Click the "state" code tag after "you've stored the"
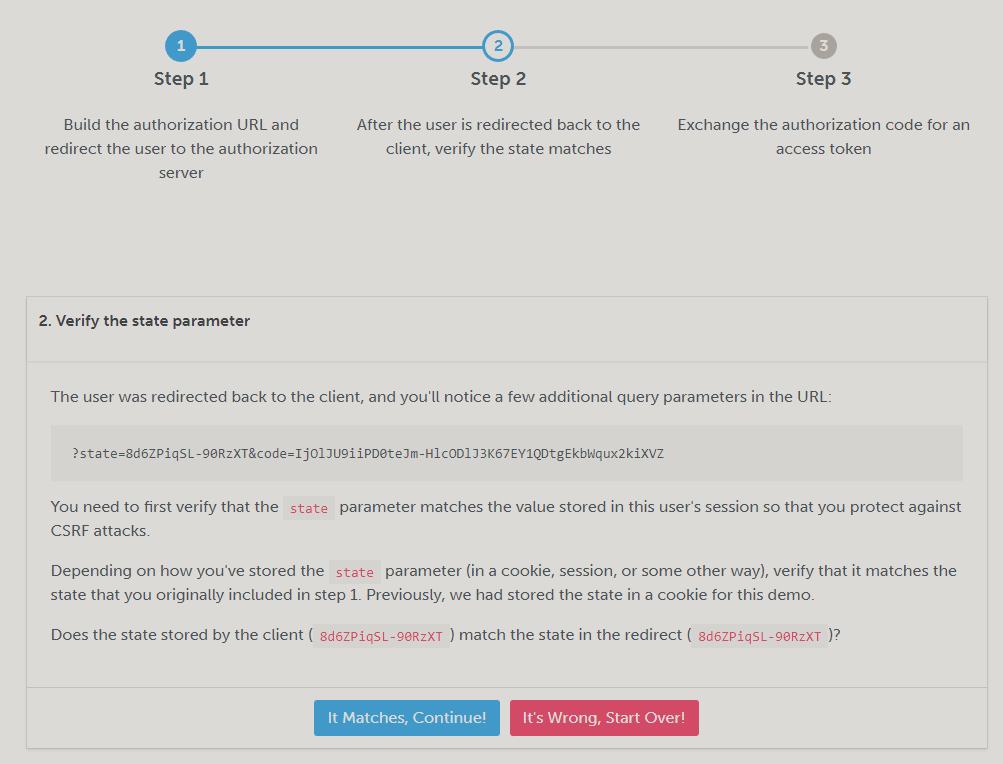The height and width of the screenshot is (764, 1003). (x=355, y=572)
